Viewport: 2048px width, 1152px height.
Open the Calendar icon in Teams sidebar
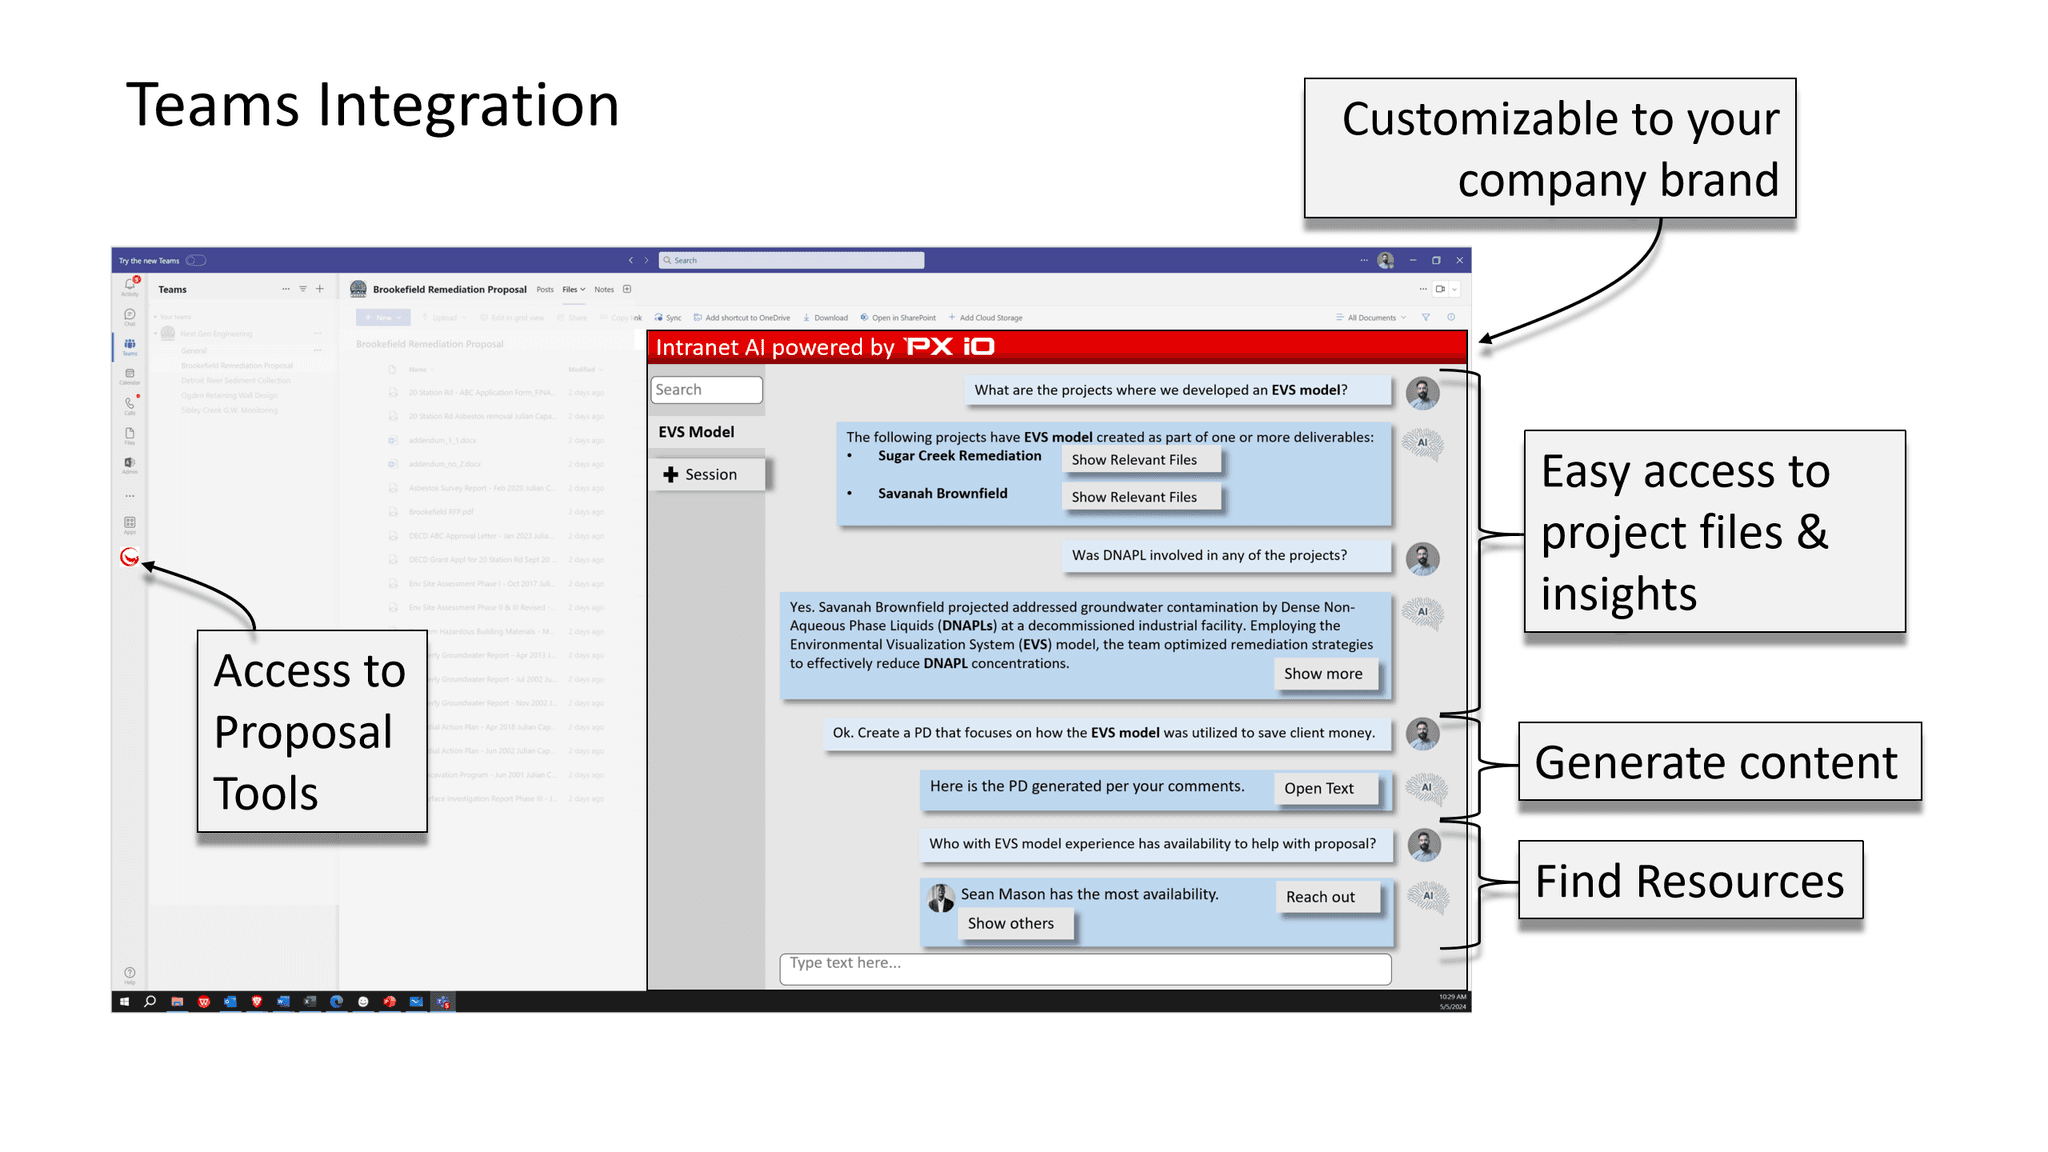[130, 376]
